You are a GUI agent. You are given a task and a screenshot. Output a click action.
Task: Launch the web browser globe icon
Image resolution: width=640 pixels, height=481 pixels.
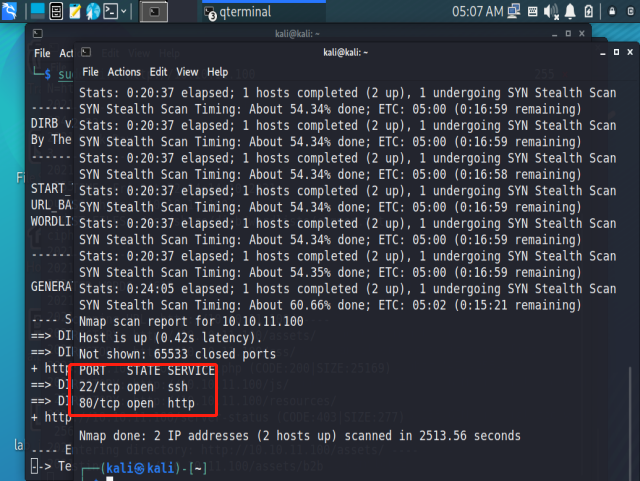point(93,11)
